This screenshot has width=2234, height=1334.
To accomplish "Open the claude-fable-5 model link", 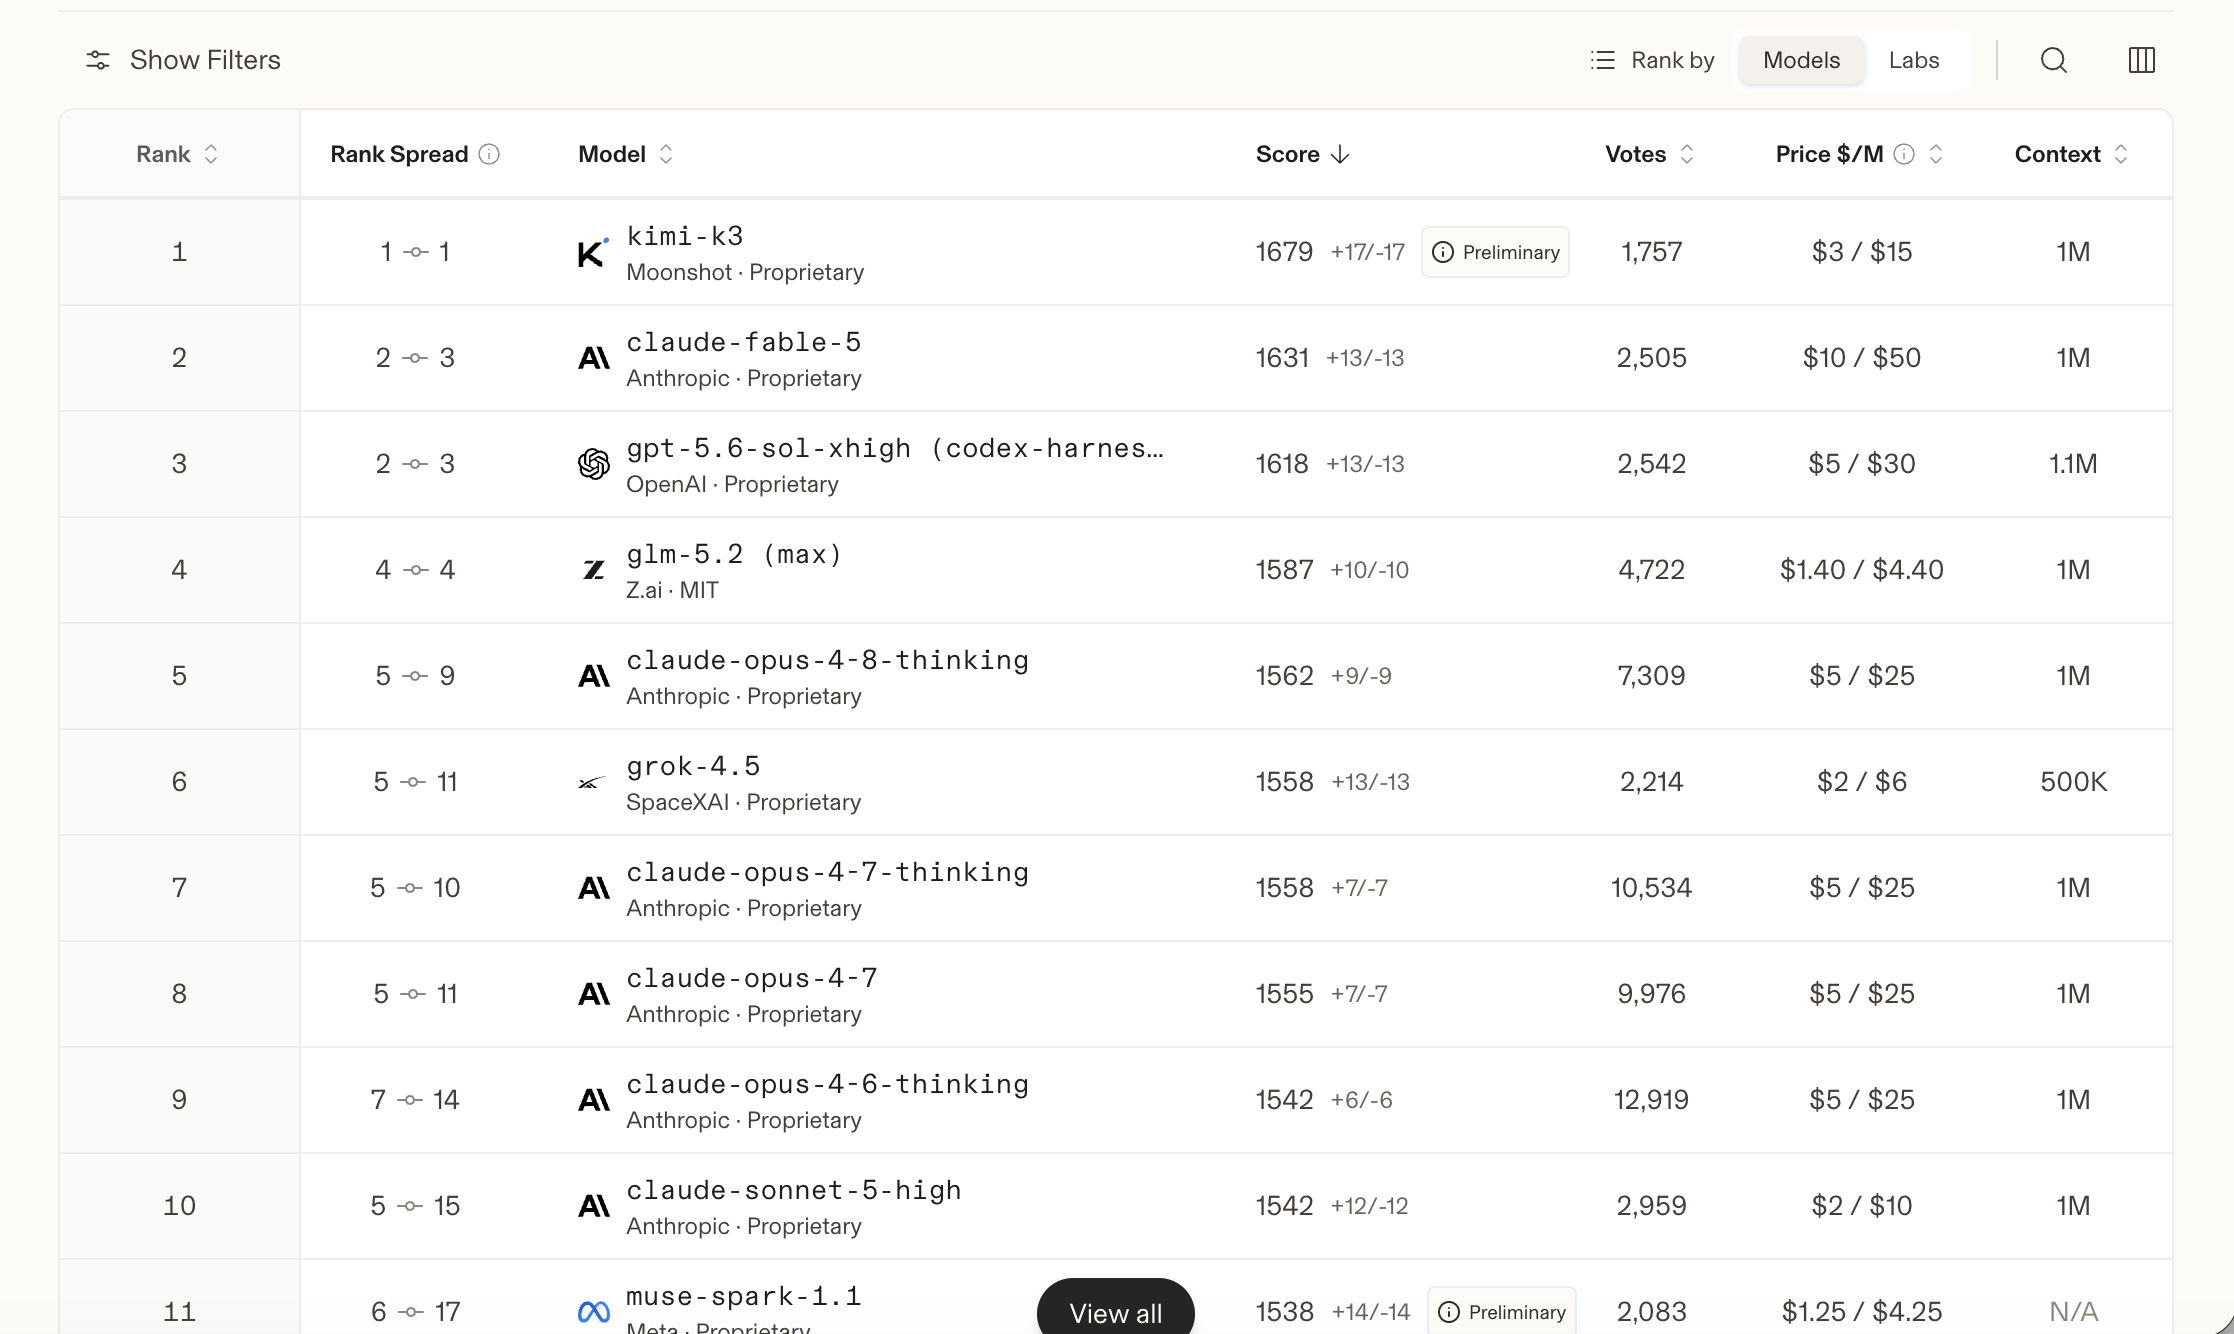I will (x=743, y=342).
